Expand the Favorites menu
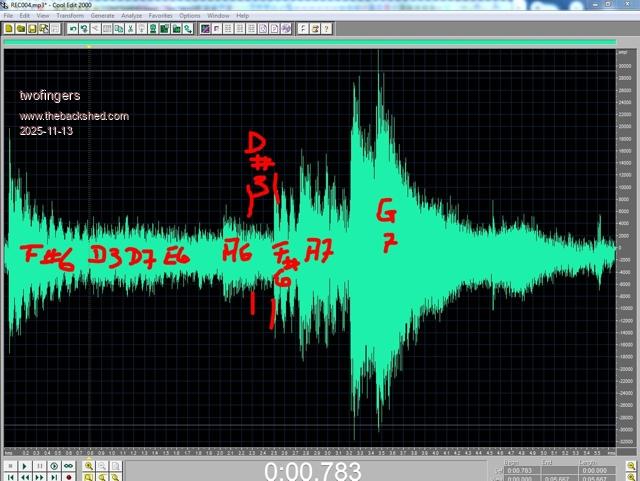This screenshot has width=640, height=481. tap(160, 16)
